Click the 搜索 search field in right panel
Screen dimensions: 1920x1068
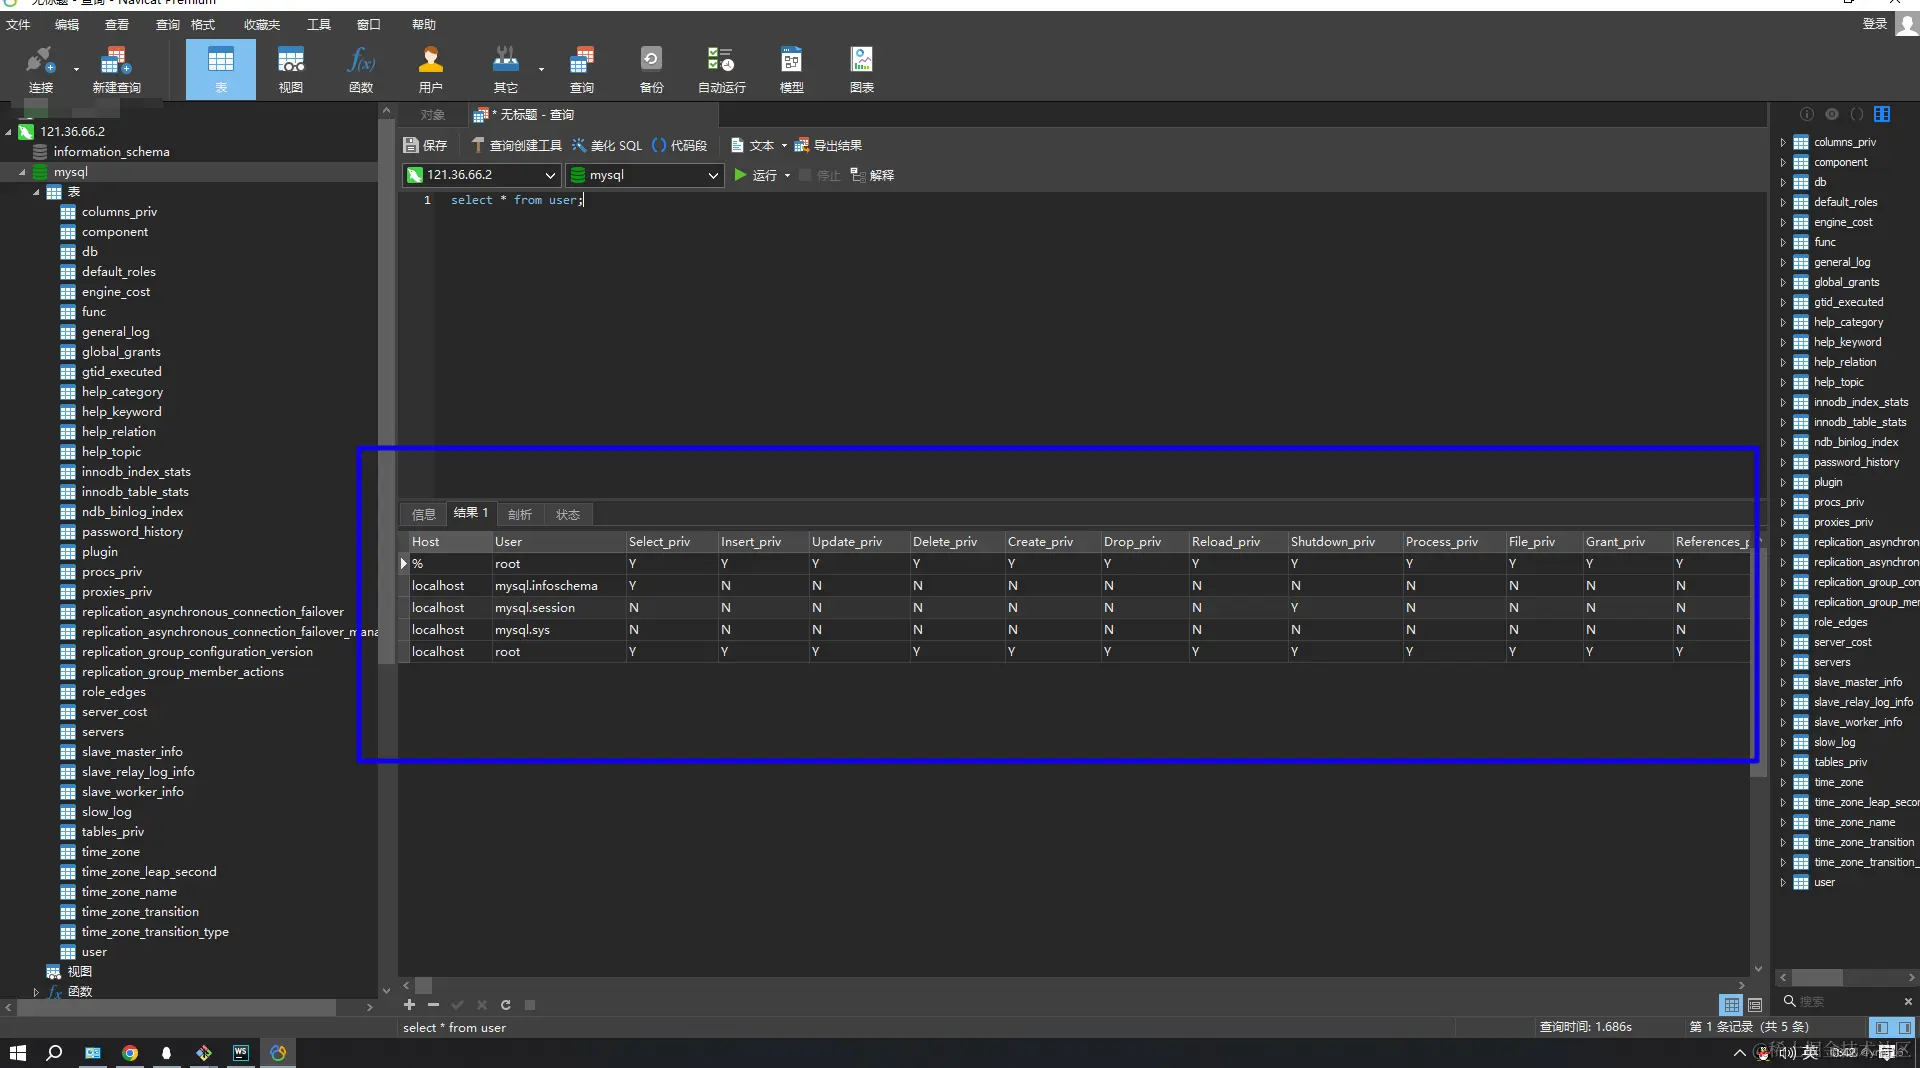point(1849,1001)
